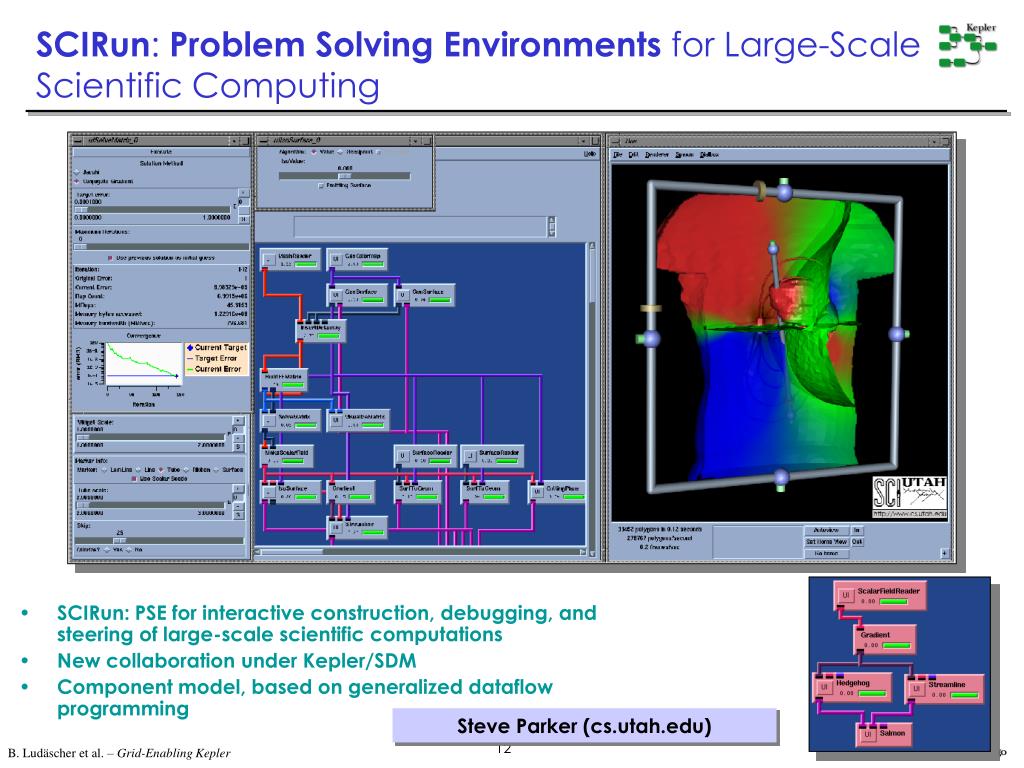Click the Go home button
Screen dimensions: 1024x768
pos(826,553)
